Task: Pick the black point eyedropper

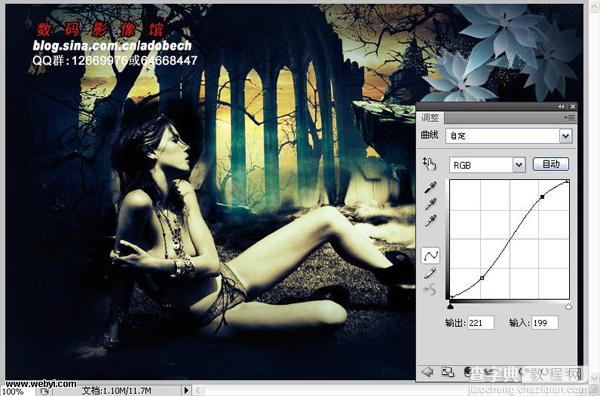Action: click(x=430, y=187)
